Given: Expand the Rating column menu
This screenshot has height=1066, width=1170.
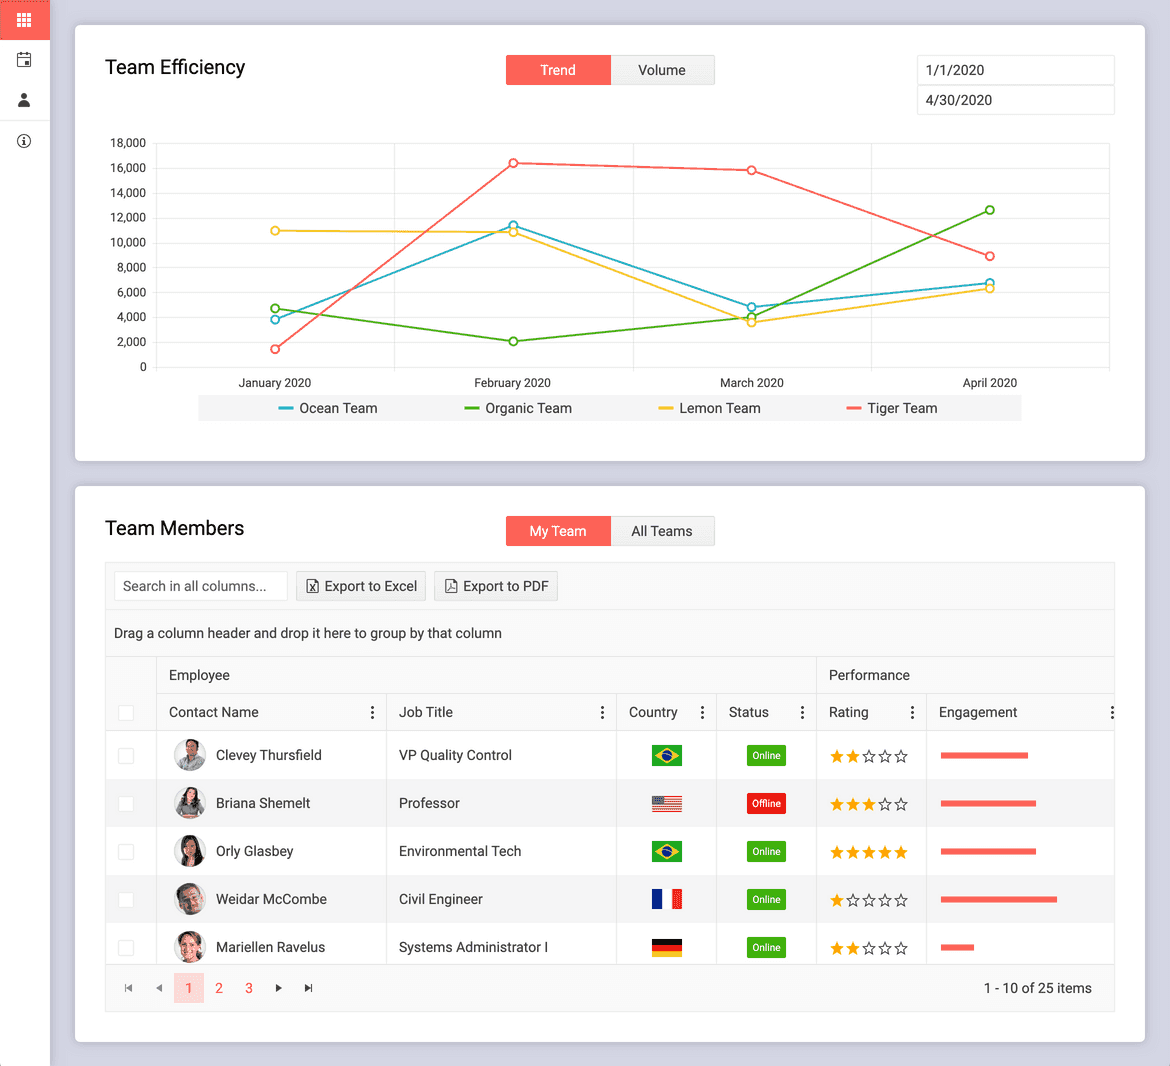Looking at the screenshot, I should (912, 713).
